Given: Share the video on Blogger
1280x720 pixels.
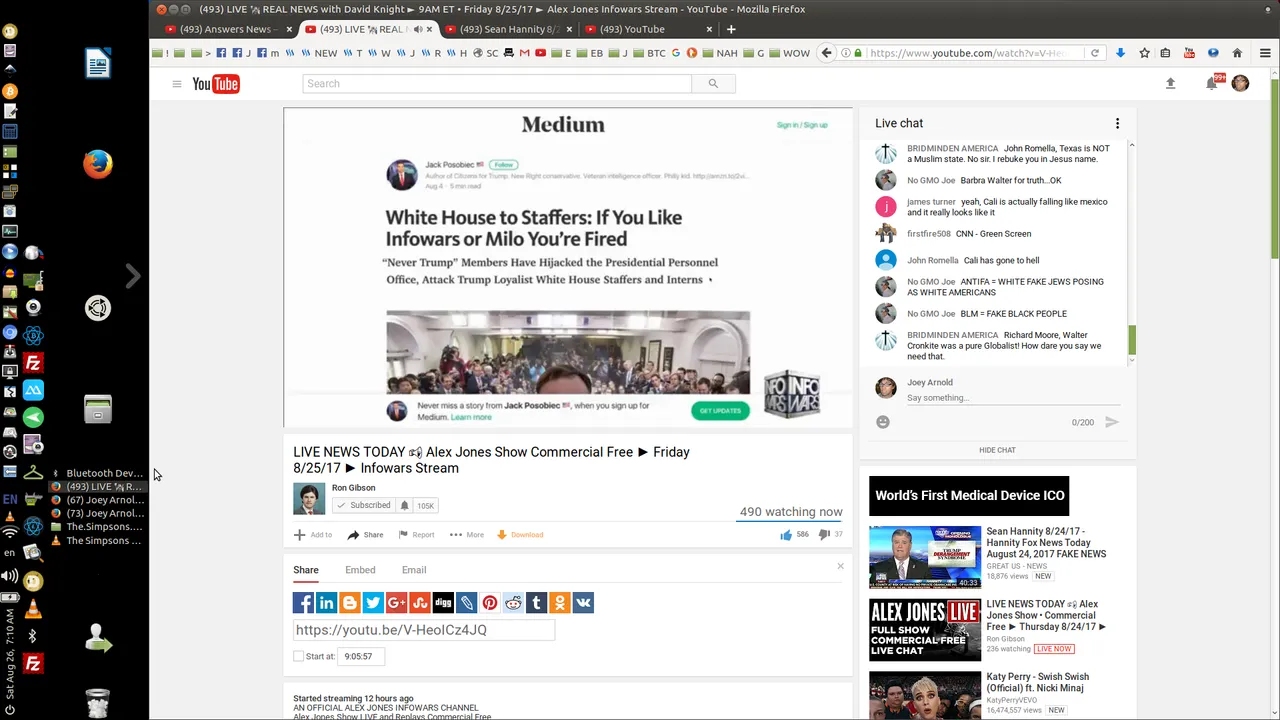Looking at the screenshot, I should [x=349, y=602].
